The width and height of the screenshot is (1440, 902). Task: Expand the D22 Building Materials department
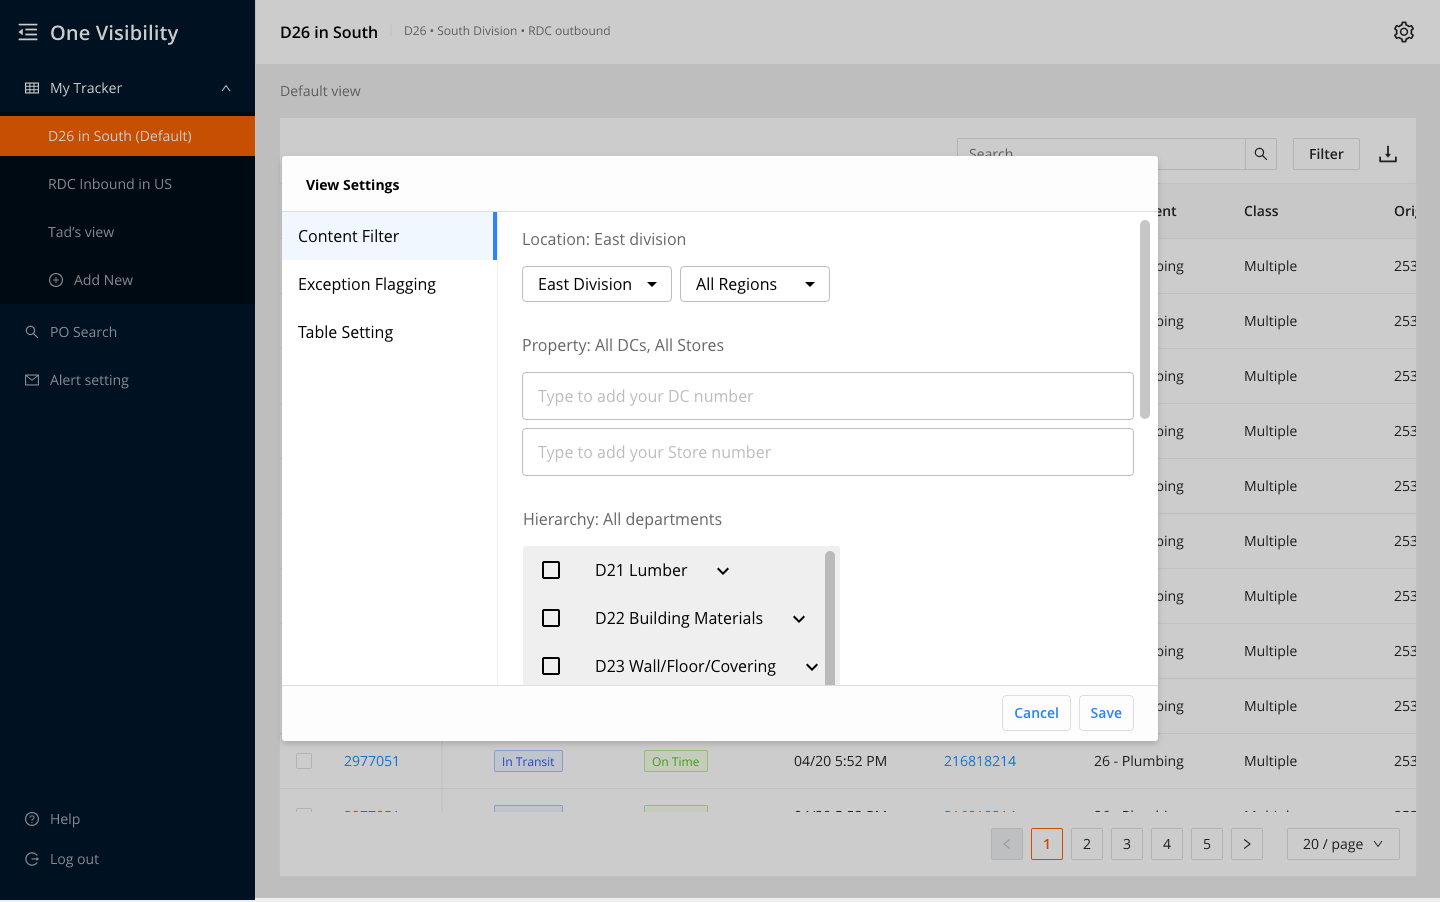[x=799, y=619]
